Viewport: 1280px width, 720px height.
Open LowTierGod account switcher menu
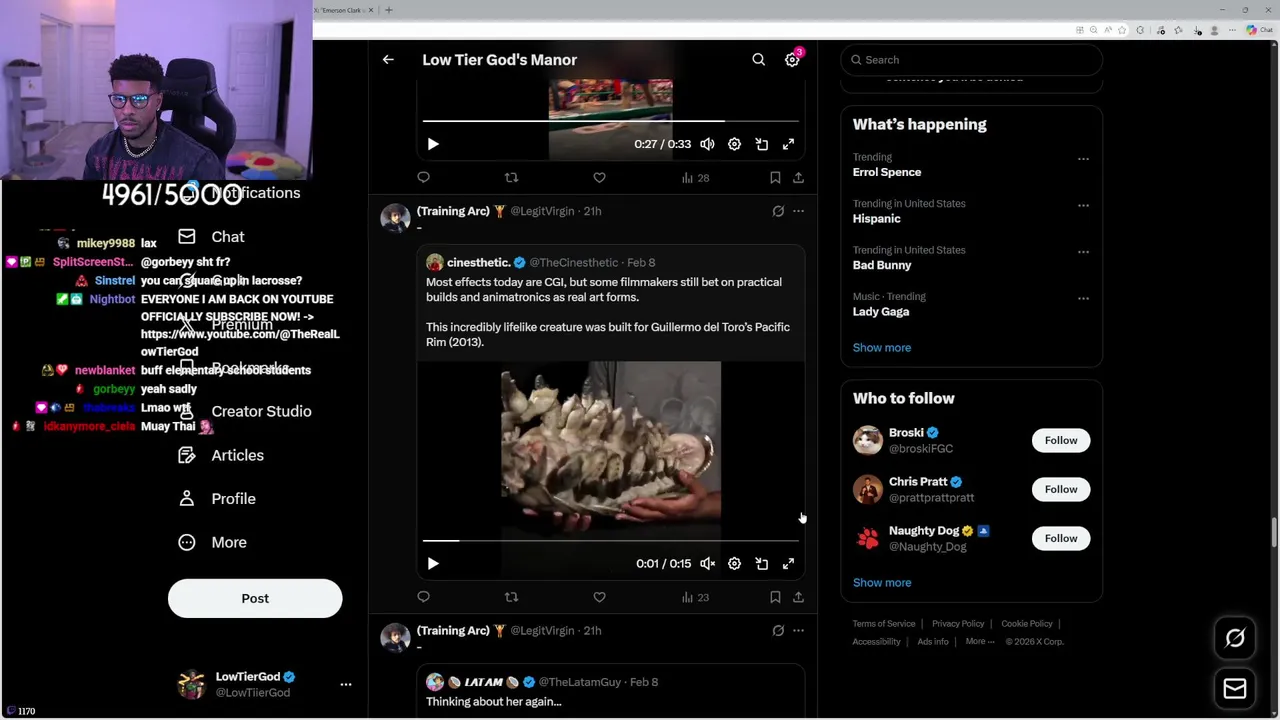(260, 684)
